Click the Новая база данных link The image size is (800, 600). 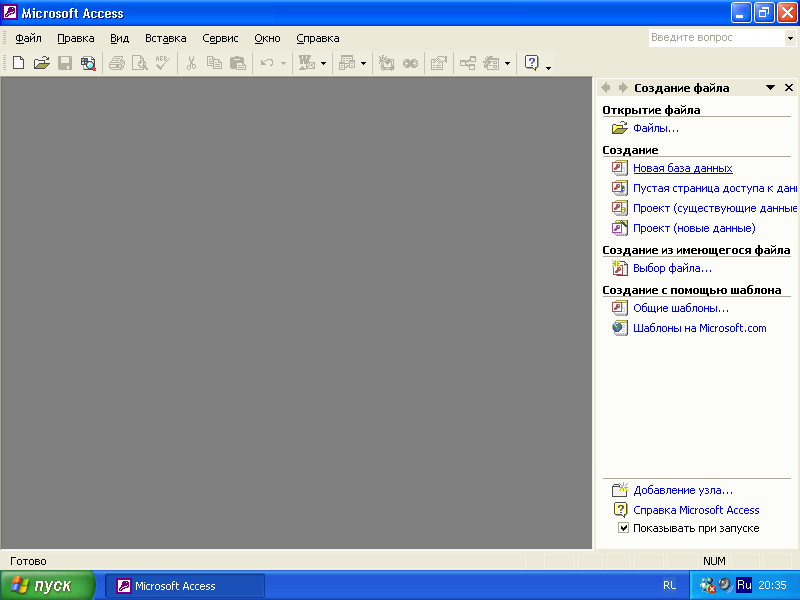coord(683,168)
